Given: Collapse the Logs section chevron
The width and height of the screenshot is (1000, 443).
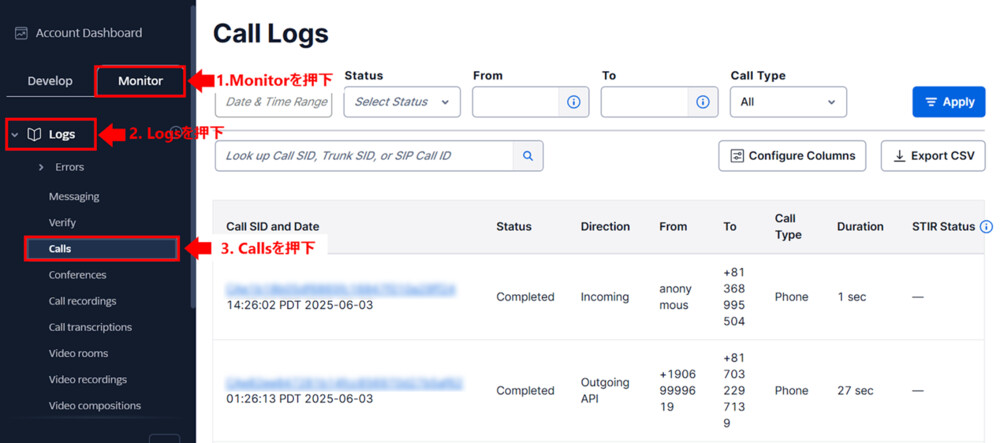Looking at the screenshot, I should pyautogui.click(x=15, y=134).
